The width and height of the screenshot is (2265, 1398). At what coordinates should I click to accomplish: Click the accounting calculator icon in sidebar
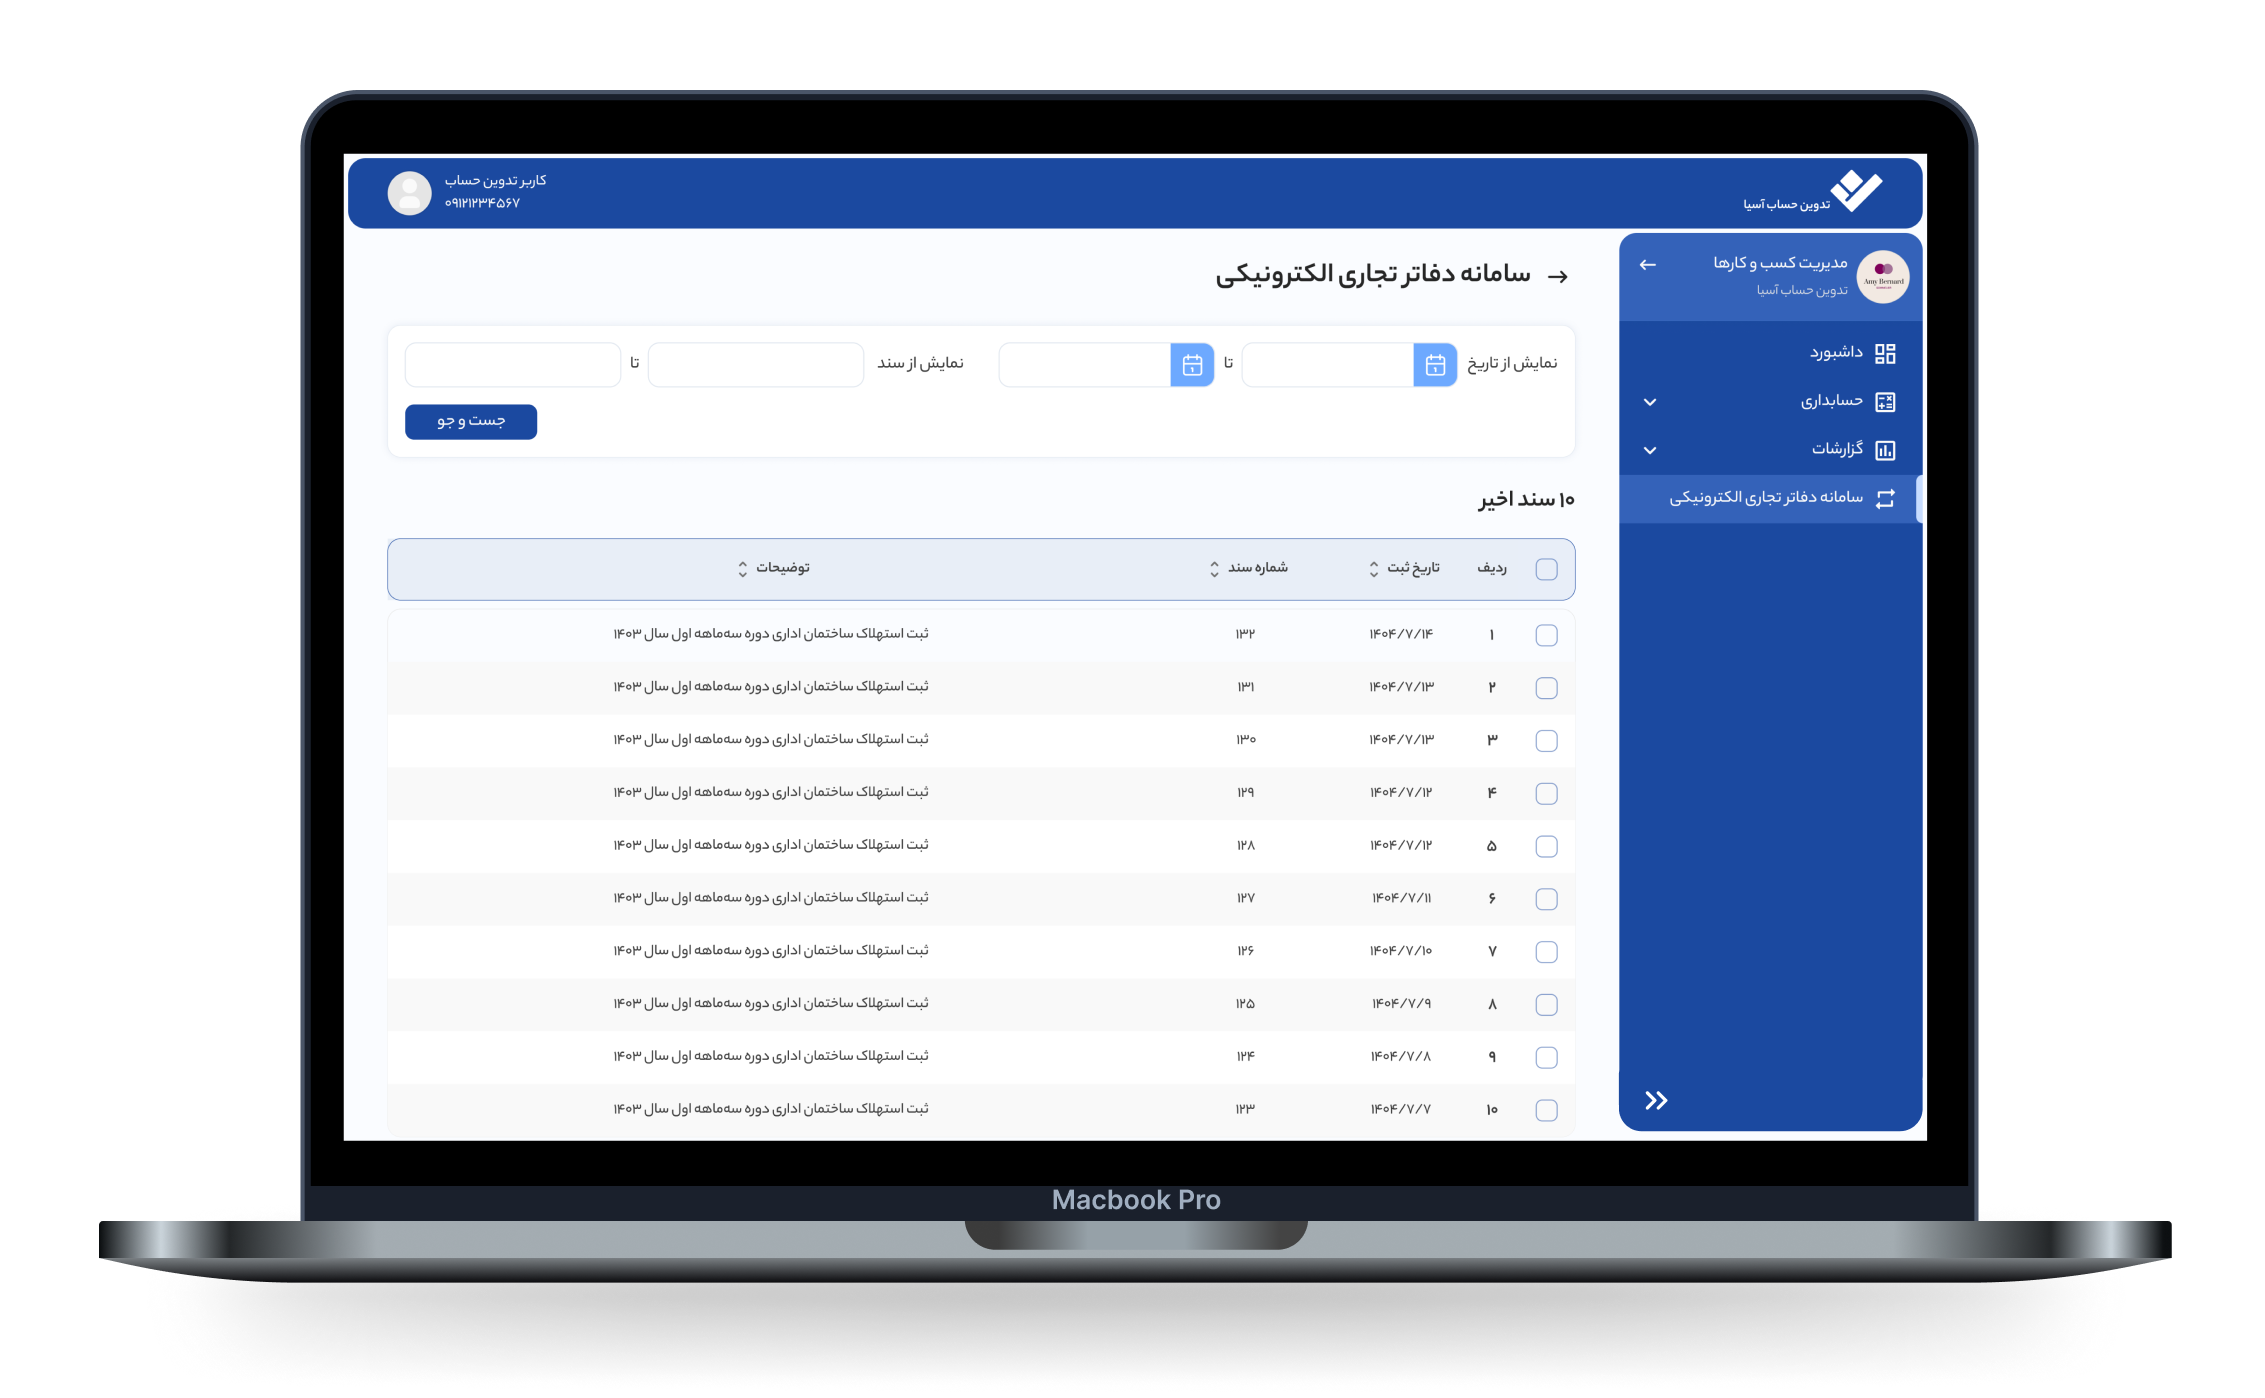tap(1884, 402)
